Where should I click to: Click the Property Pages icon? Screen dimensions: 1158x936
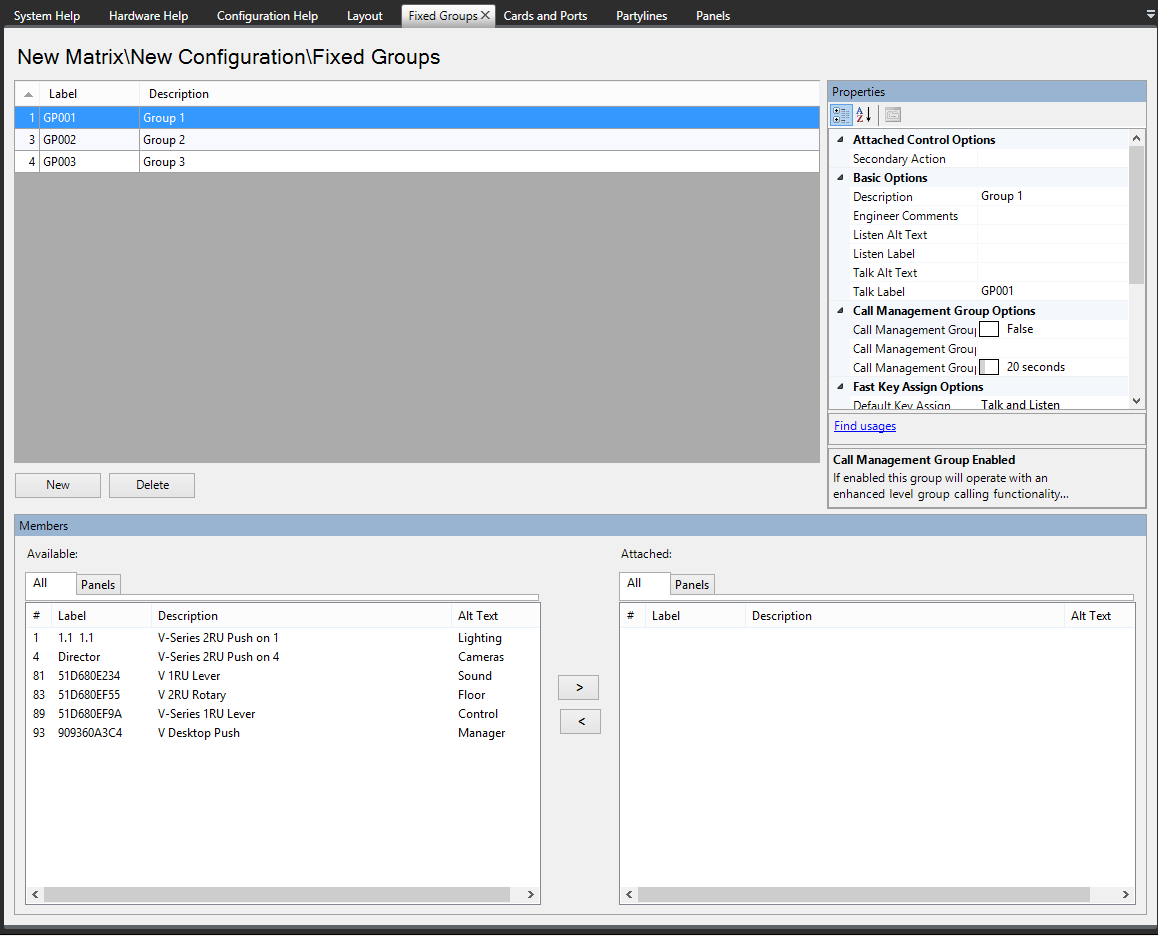(893, 115)
